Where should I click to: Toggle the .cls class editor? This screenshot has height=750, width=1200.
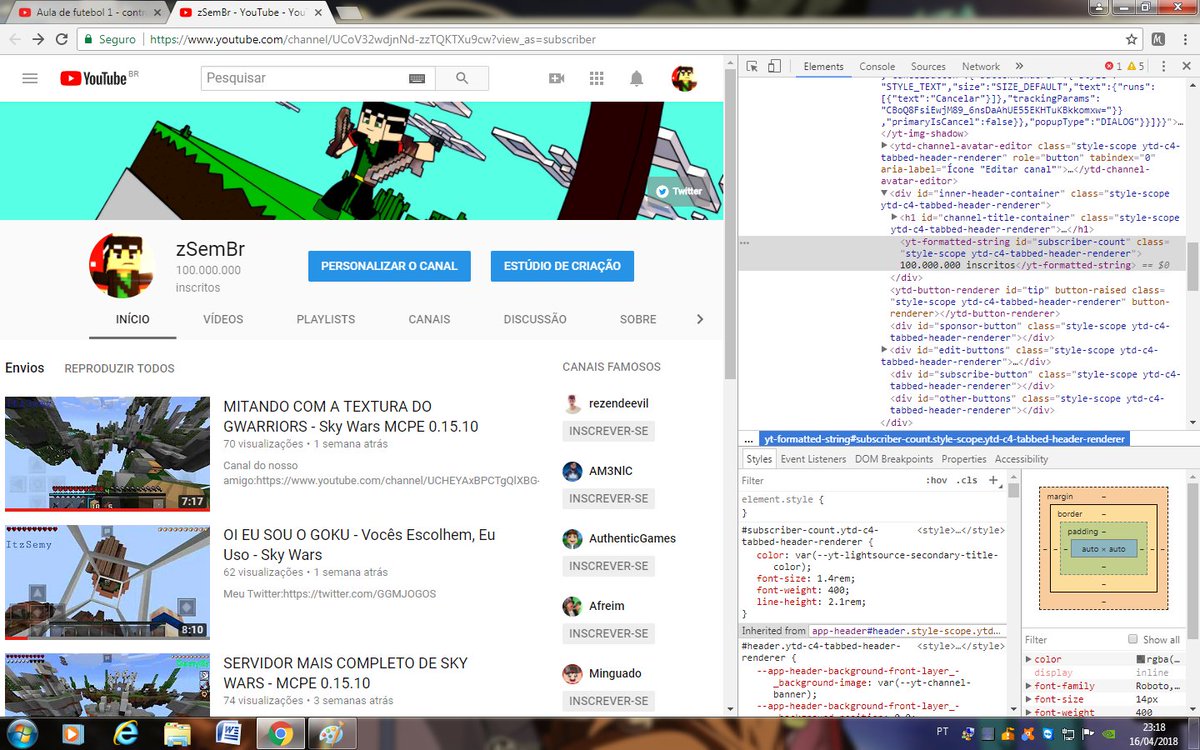[x=967, y=480]
